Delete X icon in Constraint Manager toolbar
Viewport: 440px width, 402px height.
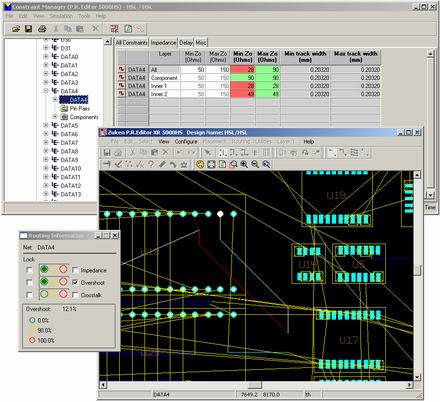(x=95, y=29)
